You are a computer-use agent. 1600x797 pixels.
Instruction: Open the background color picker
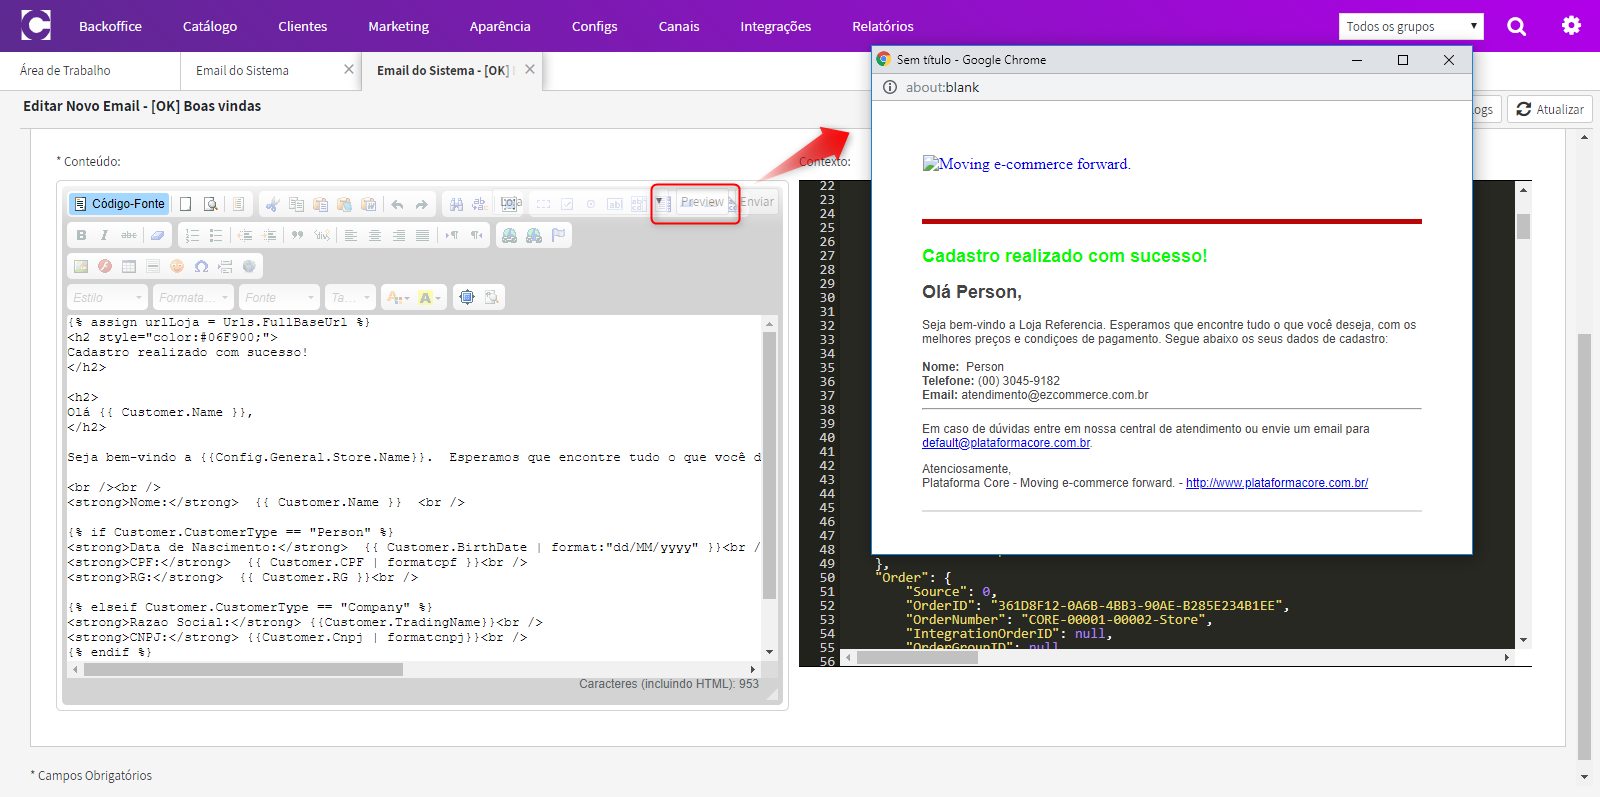tap(430, 298)
